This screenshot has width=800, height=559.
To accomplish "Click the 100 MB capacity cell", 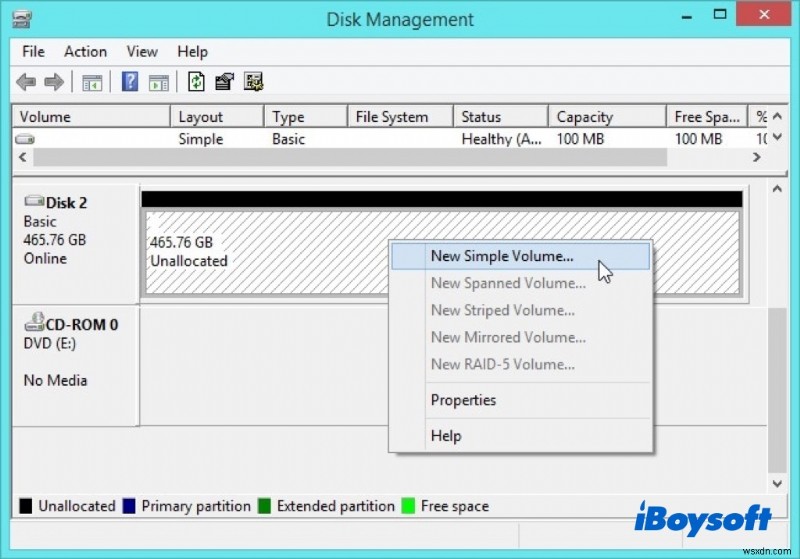I will tap(580, 139).
